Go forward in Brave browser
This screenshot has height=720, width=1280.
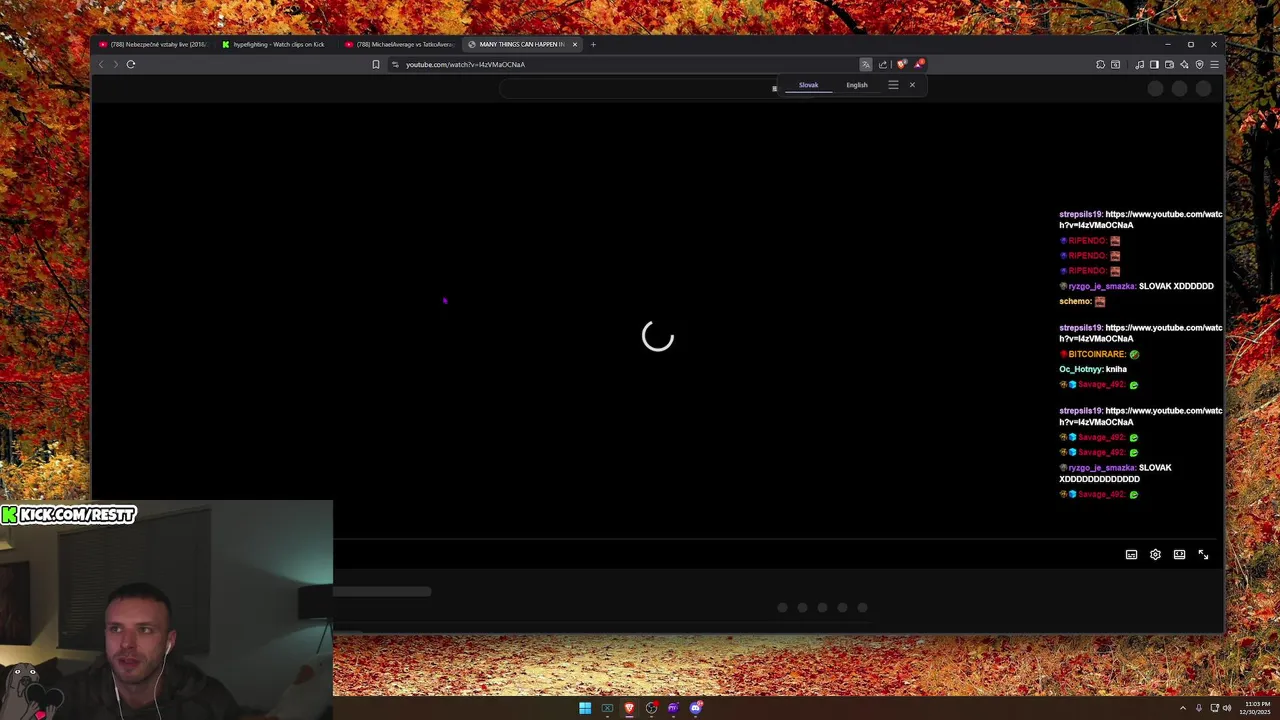(x=116, y=64)
